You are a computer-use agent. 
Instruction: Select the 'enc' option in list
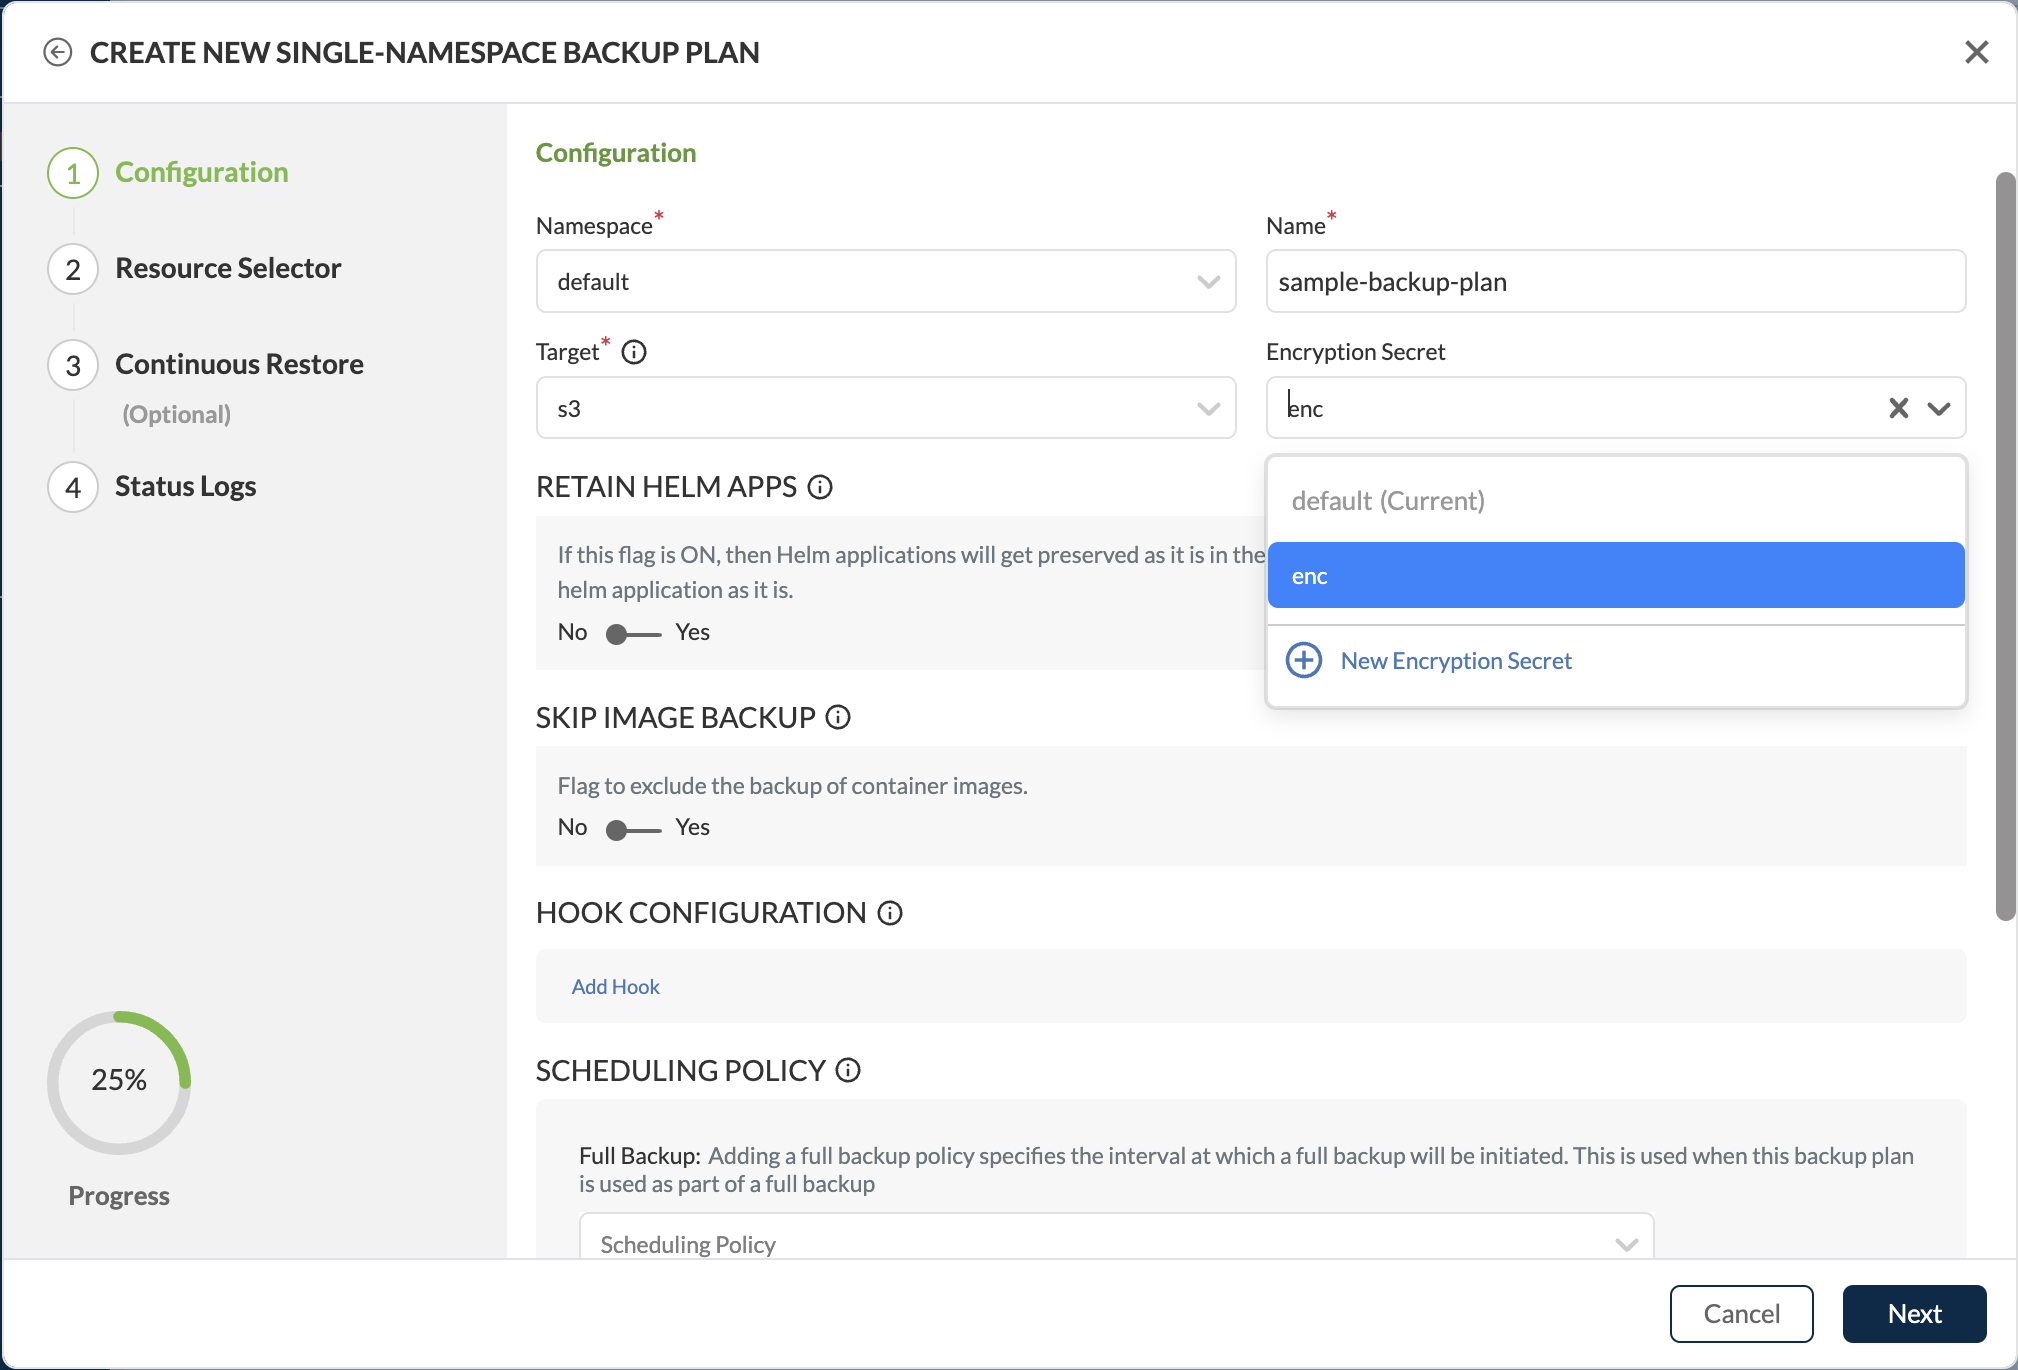[1615, 576]
